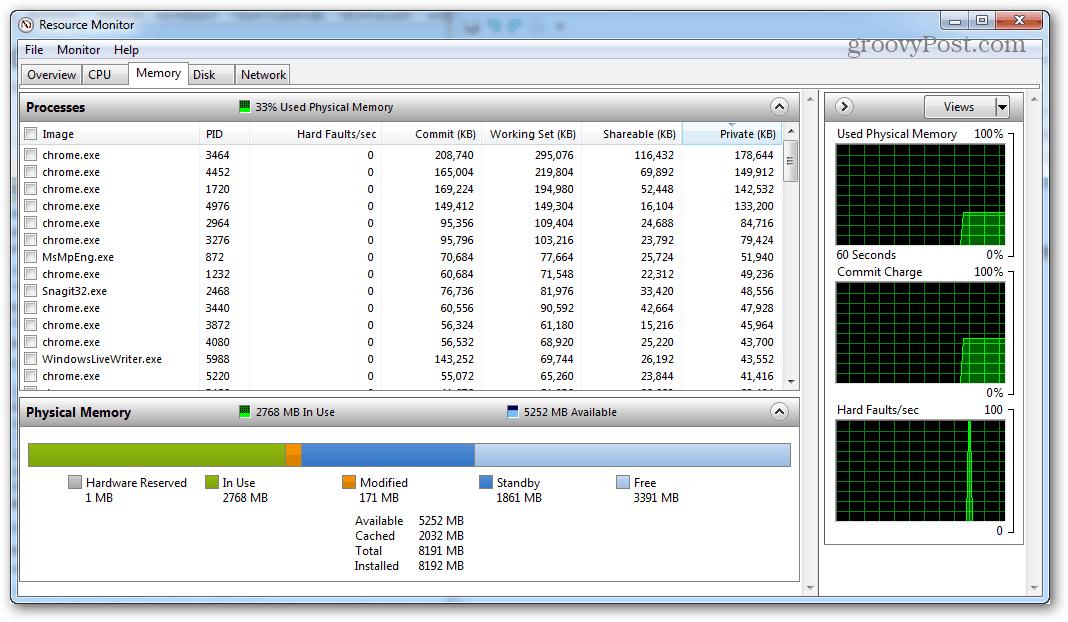Click the PID value 3464

(217, 155)
